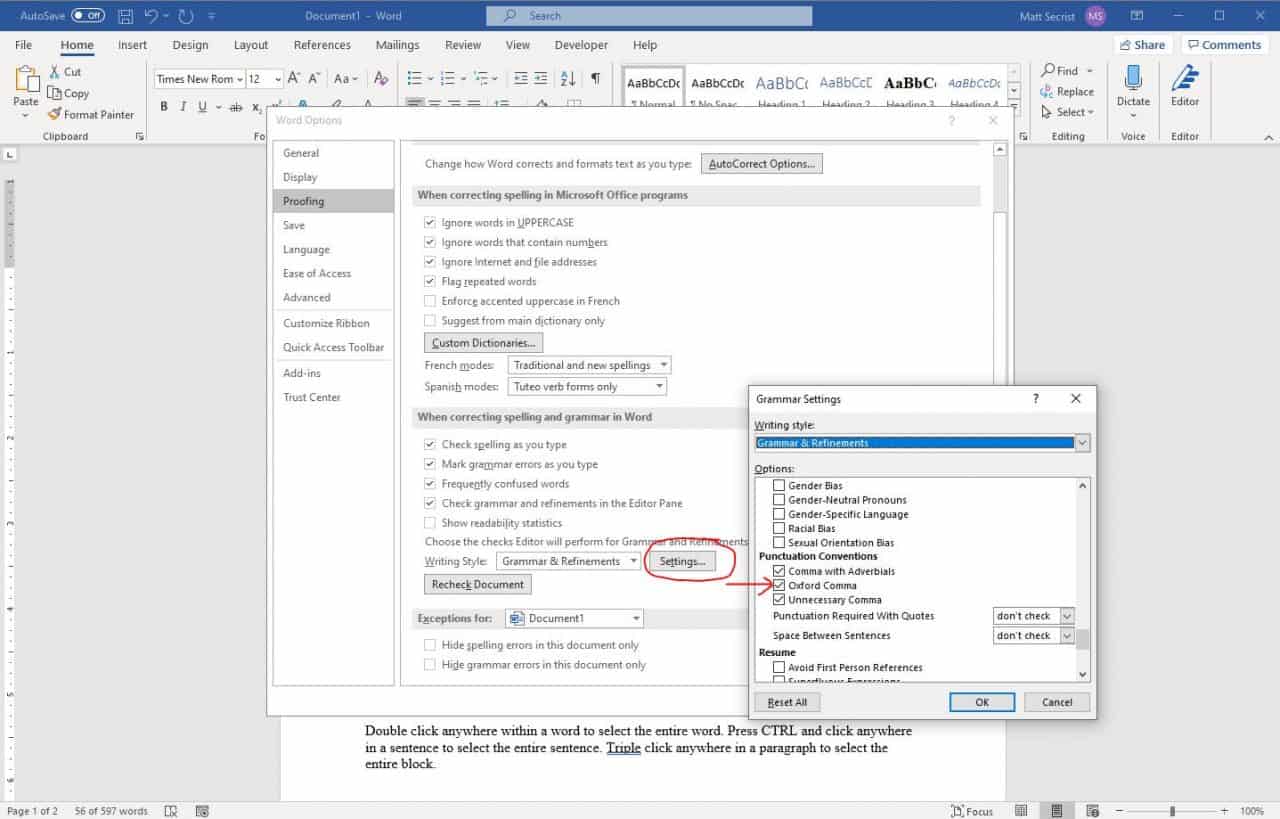
Task: Enable the Oxford Comma option
Action: (x=779, y=585)
